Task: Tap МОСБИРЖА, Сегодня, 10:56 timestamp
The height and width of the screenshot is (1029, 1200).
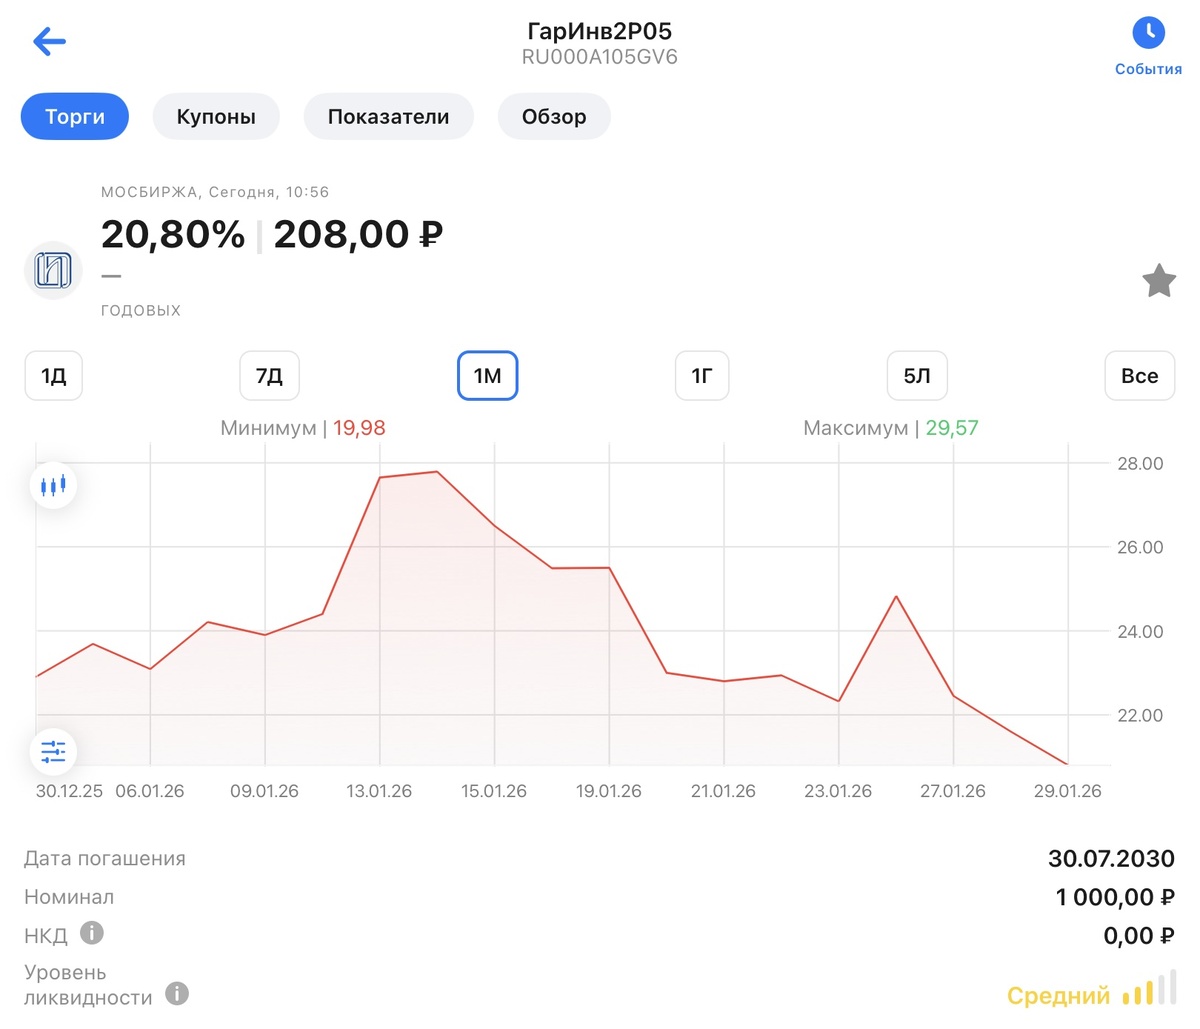Action: pyautogui.click(x=215, y=192)
